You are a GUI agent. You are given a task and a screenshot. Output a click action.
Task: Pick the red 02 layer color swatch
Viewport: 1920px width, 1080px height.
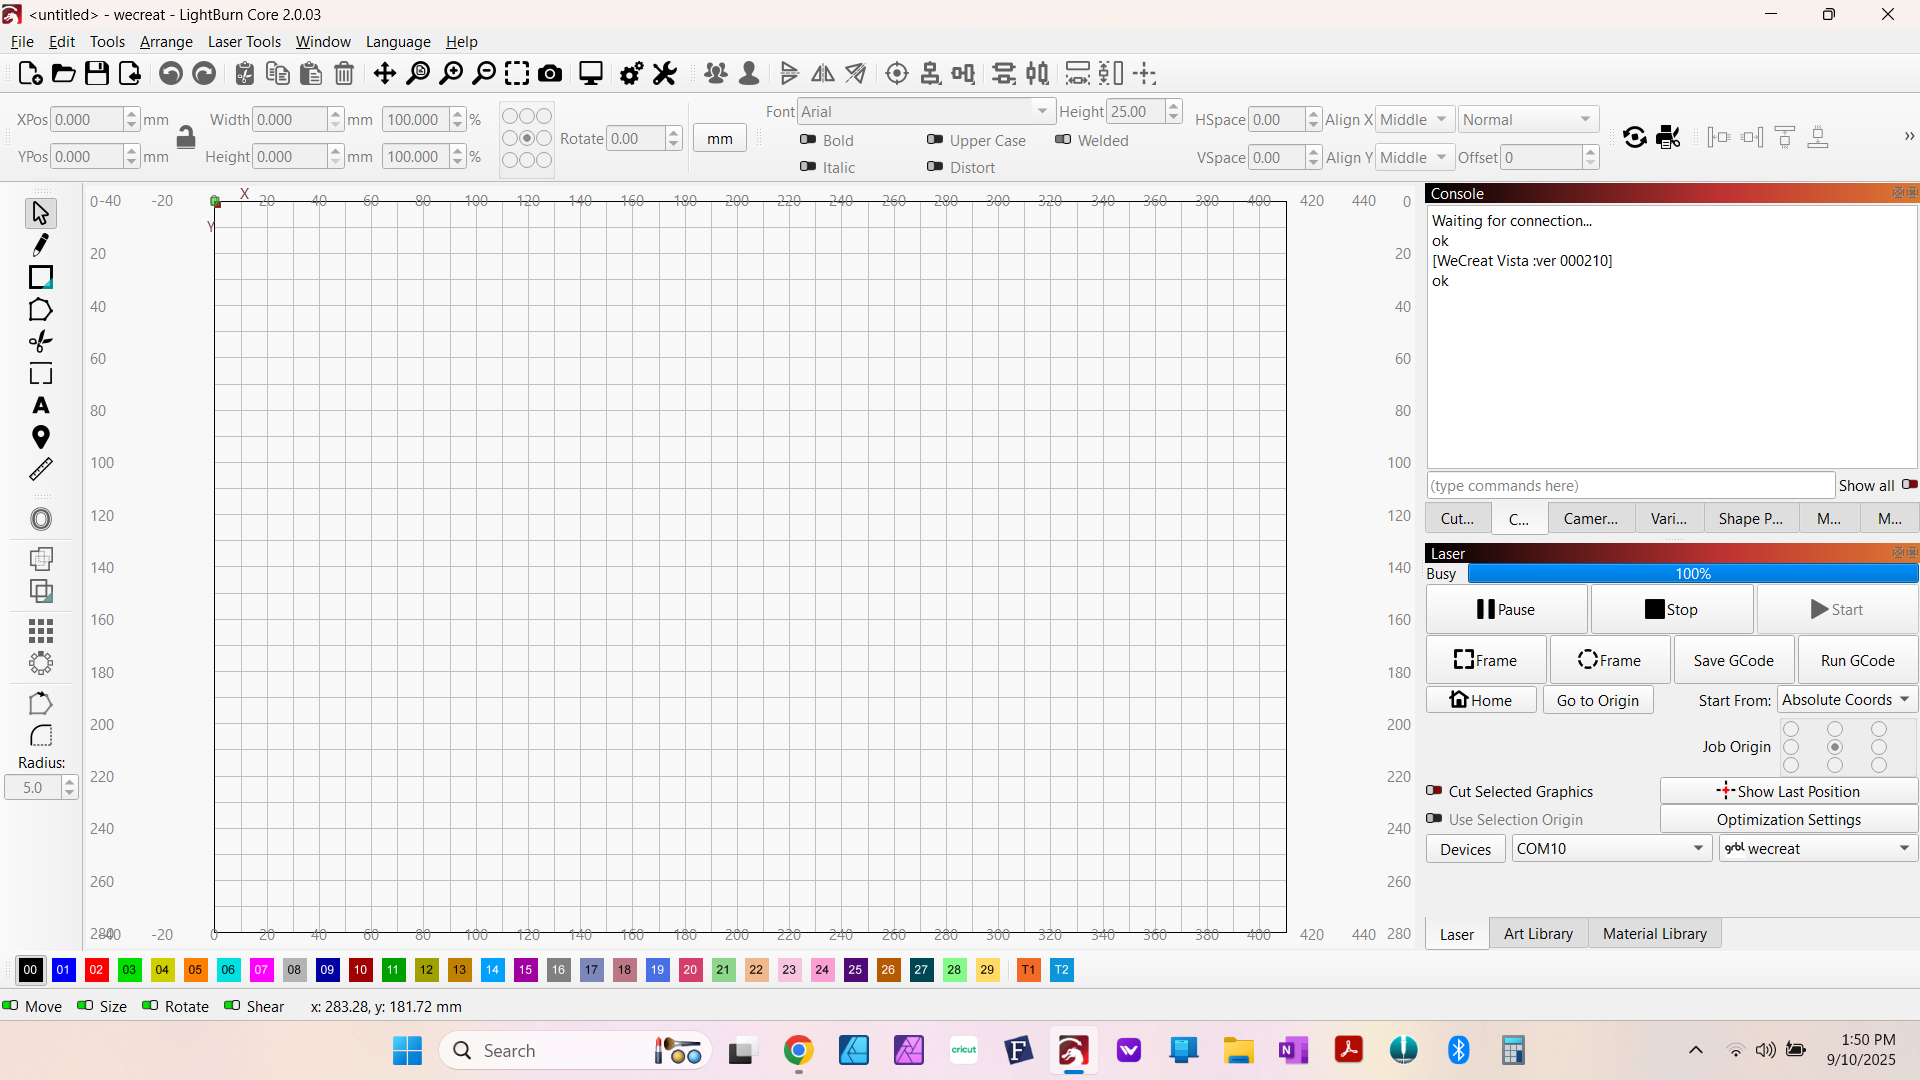[96, 969]
